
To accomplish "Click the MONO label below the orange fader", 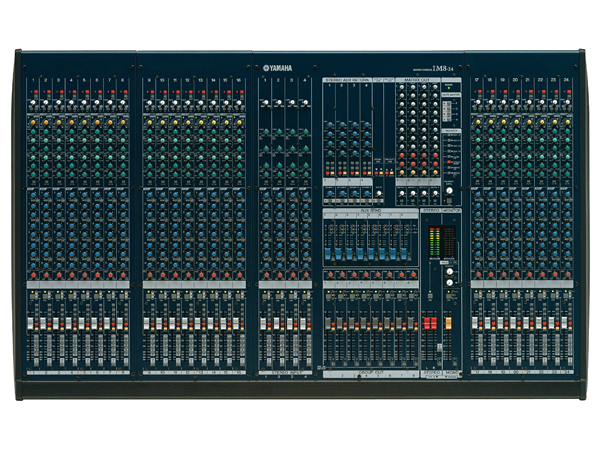I will 452,372.
